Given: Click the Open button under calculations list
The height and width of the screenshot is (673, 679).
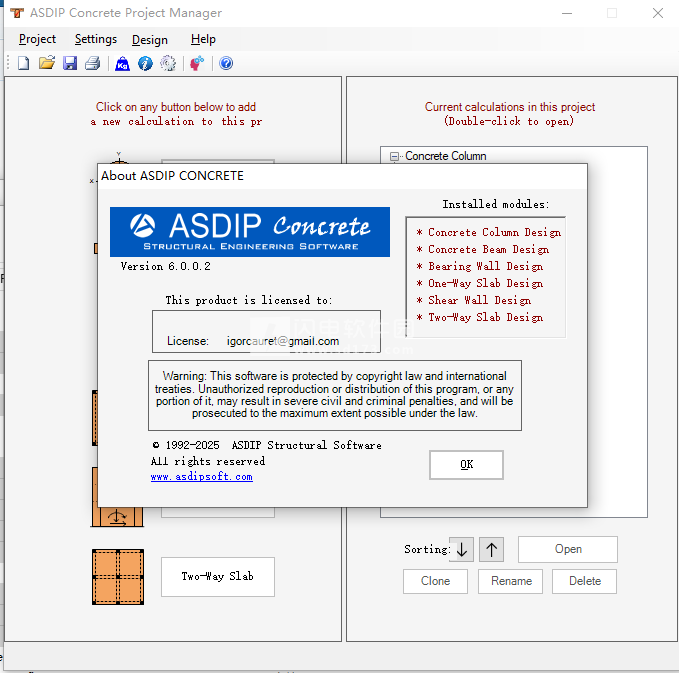Looking at the screenshot, I should point(568,549).
